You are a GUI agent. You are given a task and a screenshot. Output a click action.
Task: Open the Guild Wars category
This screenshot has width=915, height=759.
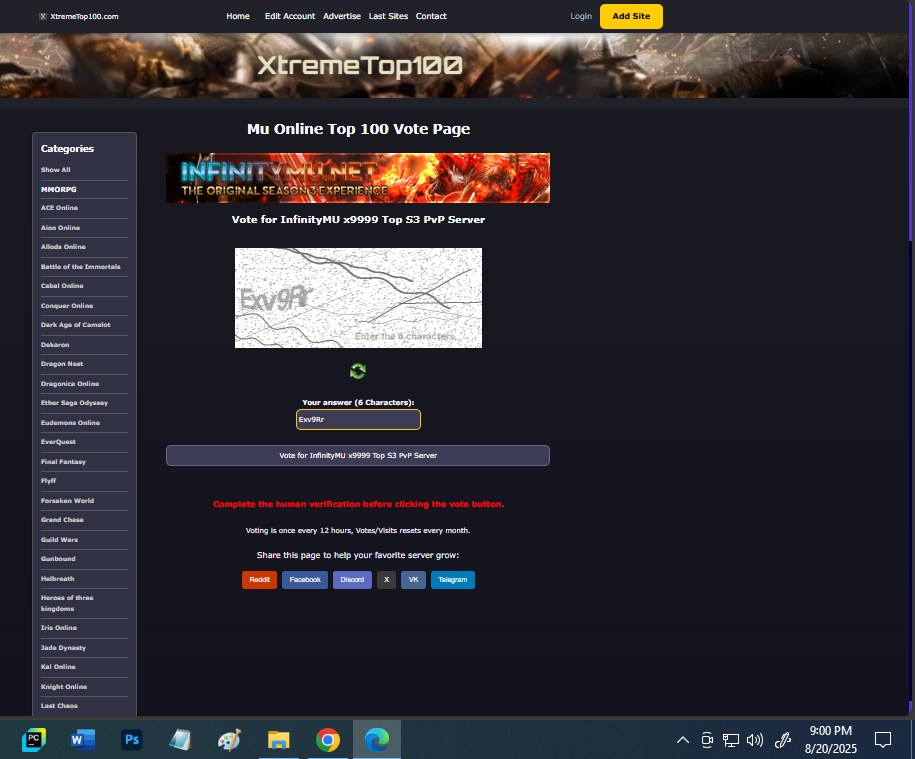click(x=59, y=540)
